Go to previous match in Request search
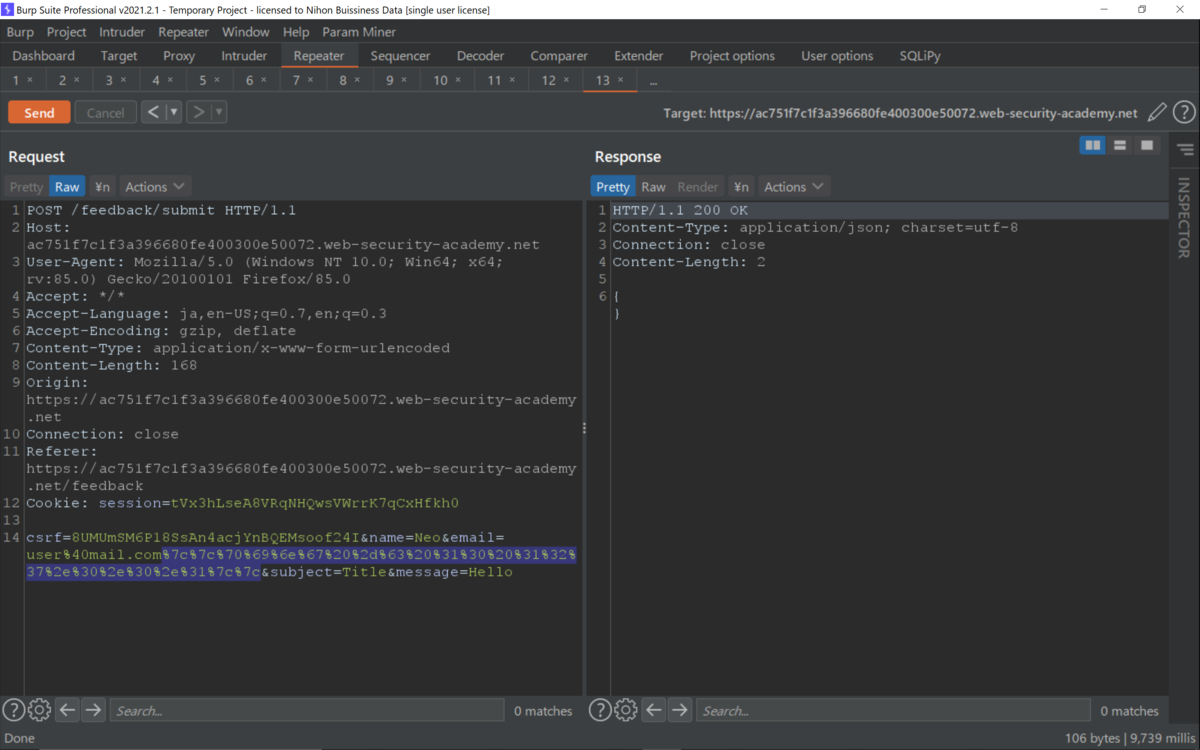 (67, 710)
